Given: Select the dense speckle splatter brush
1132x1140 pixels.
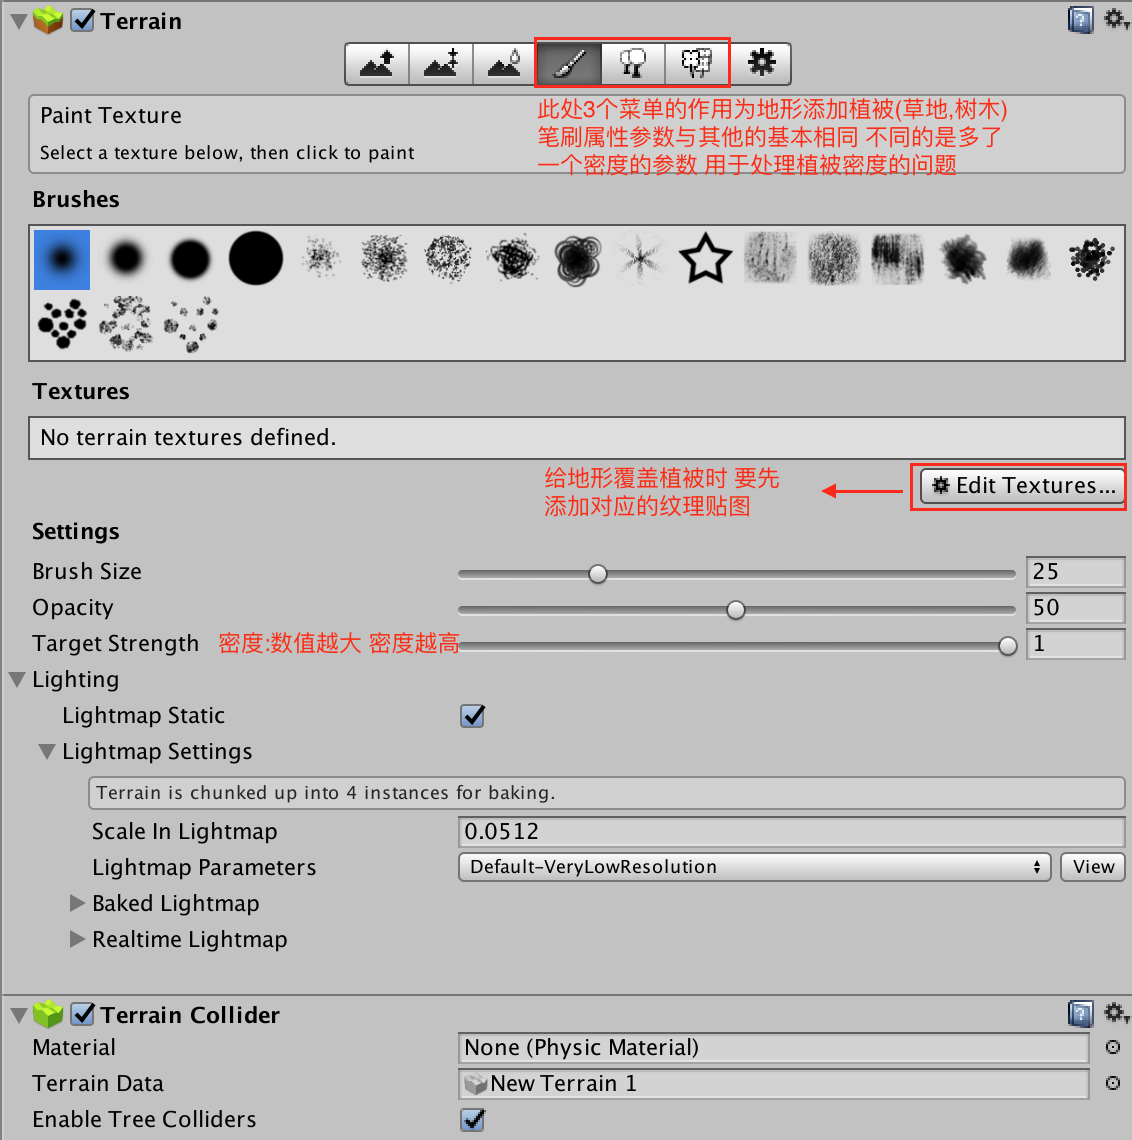Looking at the screenshot, I should pos(384,258).
